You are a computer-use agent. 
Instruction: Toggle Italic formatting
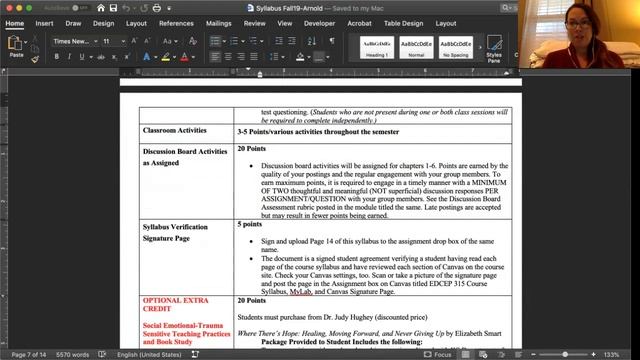click(69, 57)
